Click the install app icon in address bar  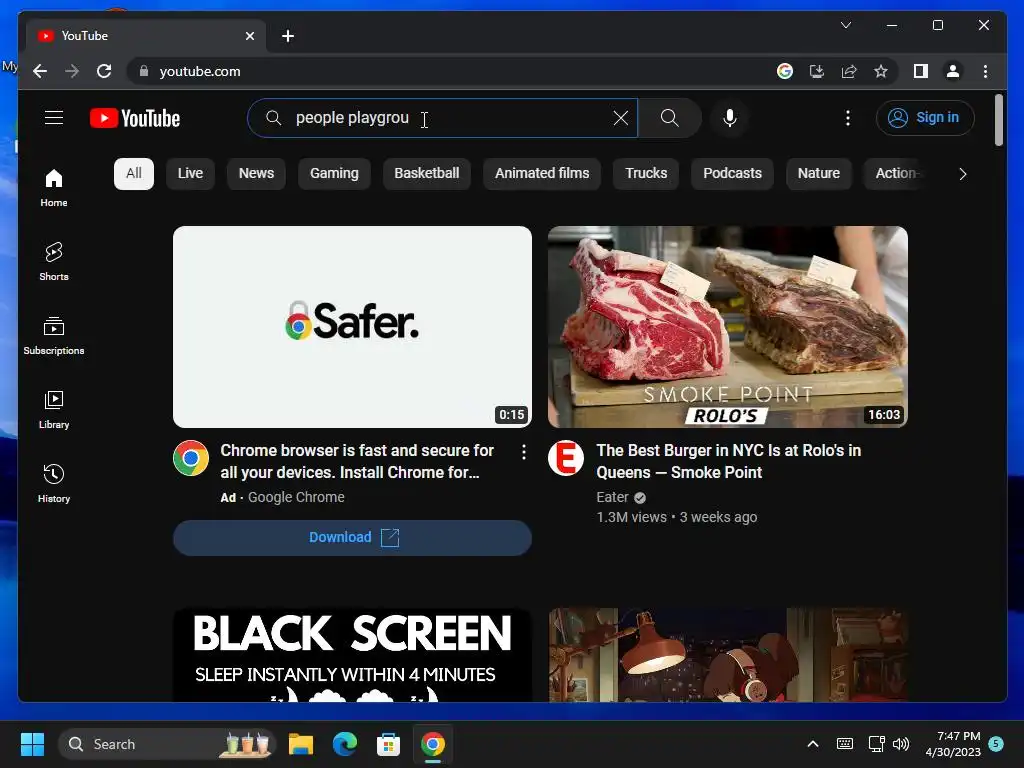click(x=817, y=71)
